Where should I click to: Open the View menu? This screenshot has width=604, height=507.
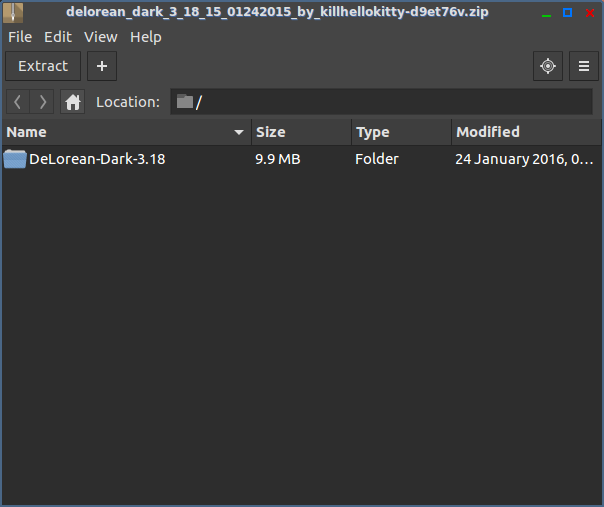click(101, 37)
